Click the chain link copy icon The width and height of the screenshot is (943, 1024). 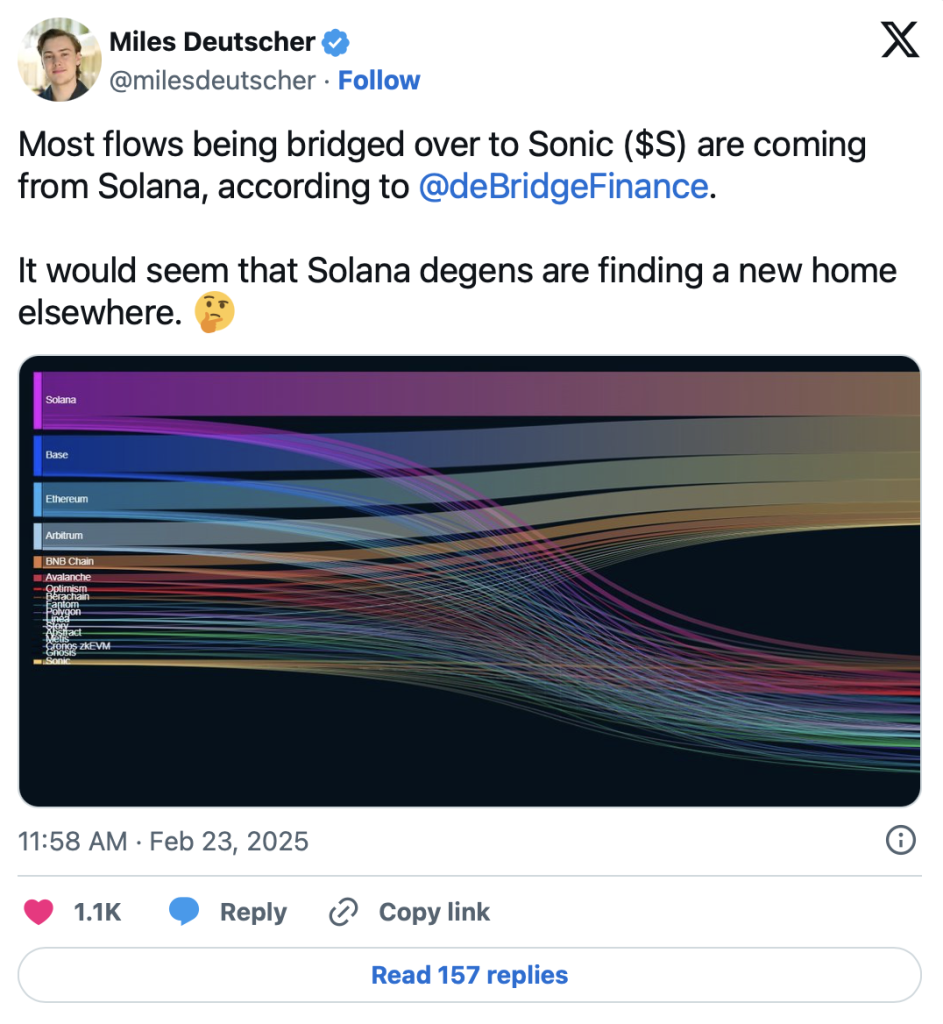(x=344, y=912)
